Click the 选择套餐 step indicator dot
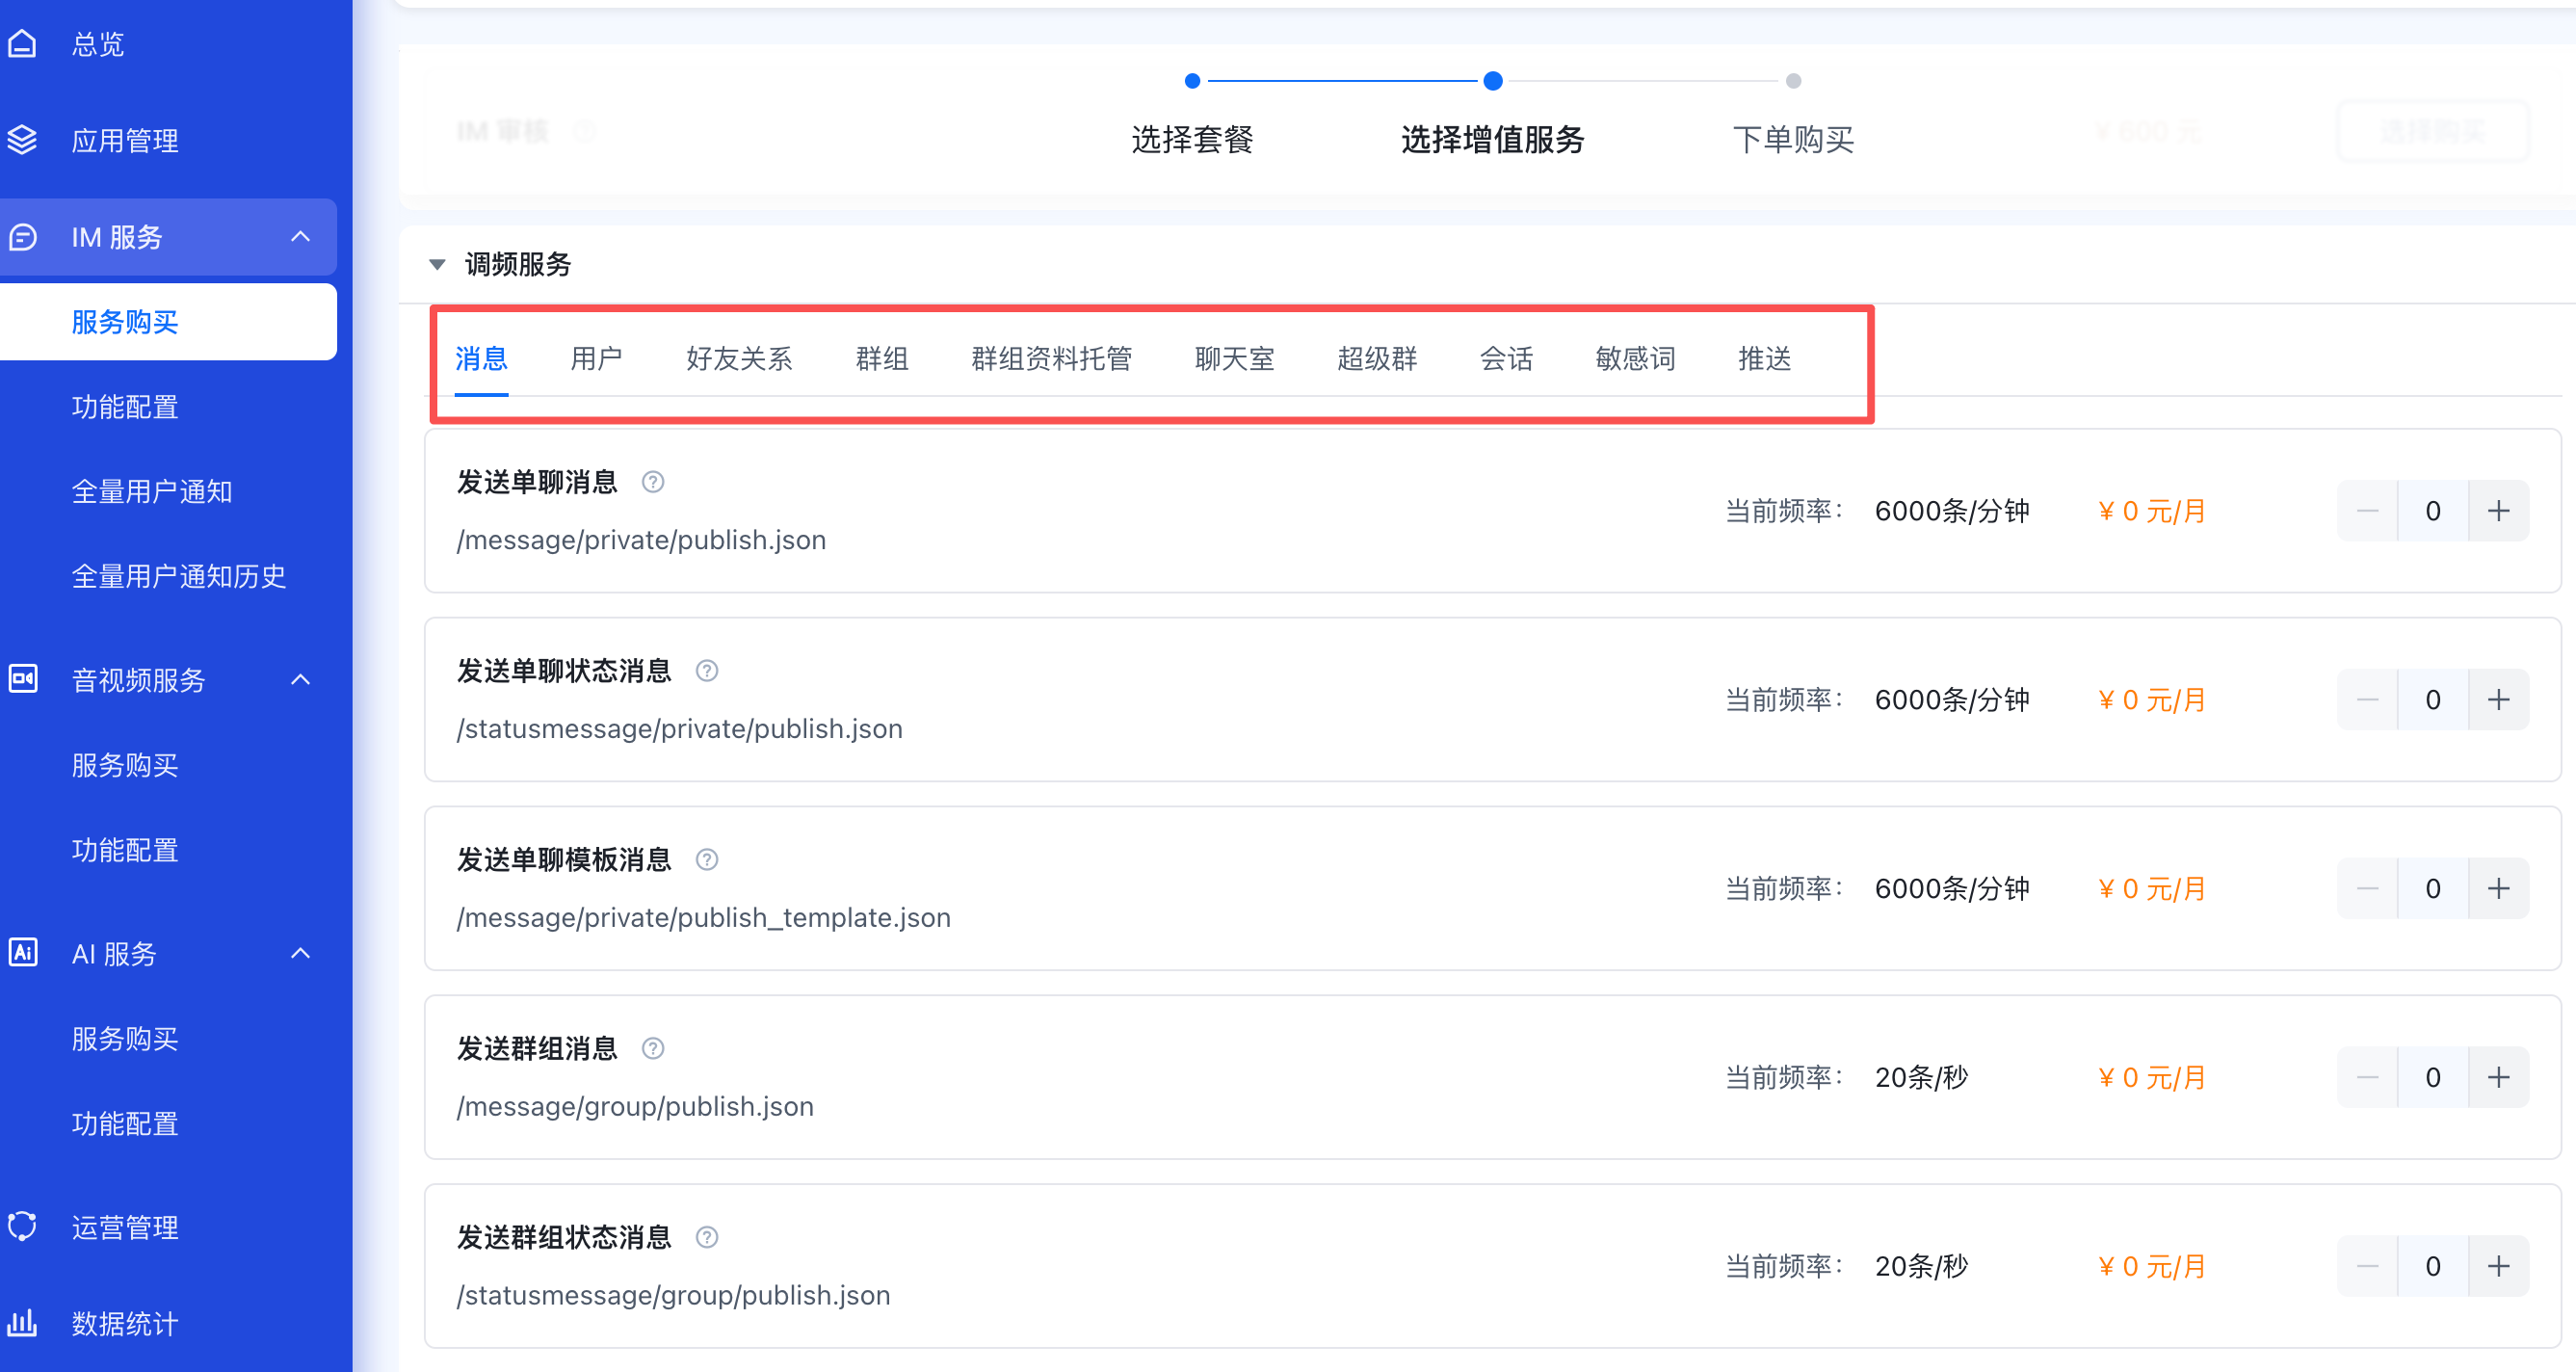The height and width of the screenshot is (1372, 2576). pyautogui.click(x=1192, y=81)
